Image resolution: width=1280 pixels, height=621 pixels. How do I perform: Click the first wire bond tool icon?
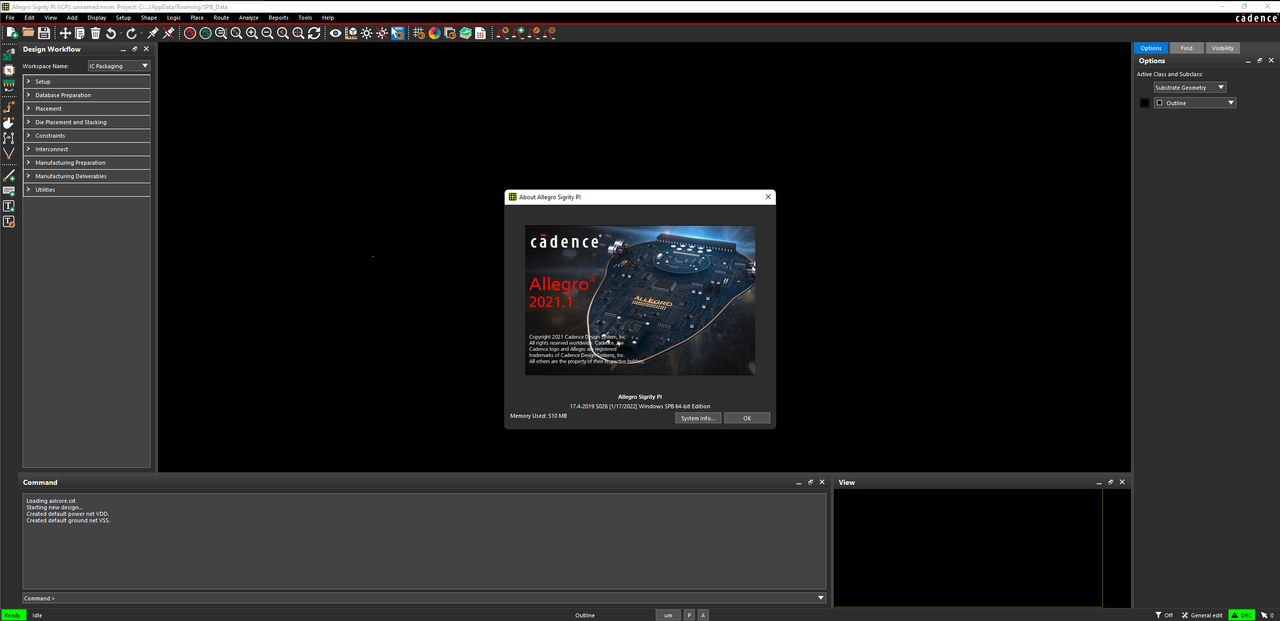click(x=503, y=33)
